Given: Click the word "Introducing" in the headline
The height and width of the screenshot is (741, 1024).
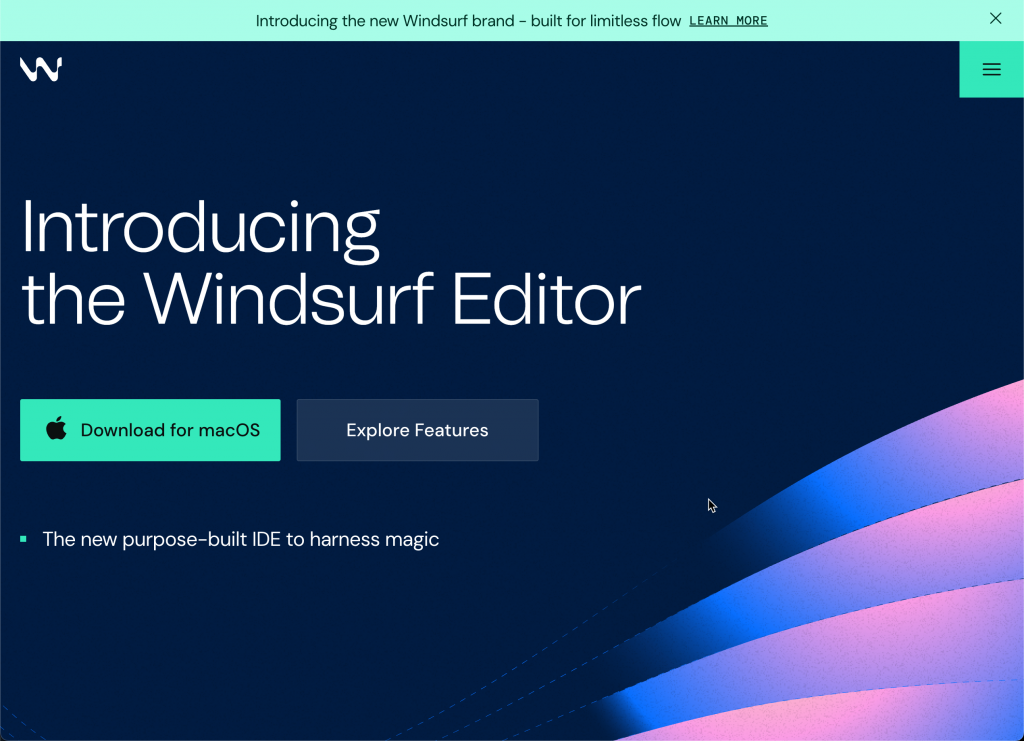Looking at the screenshot, I should [x=200, y=228].
